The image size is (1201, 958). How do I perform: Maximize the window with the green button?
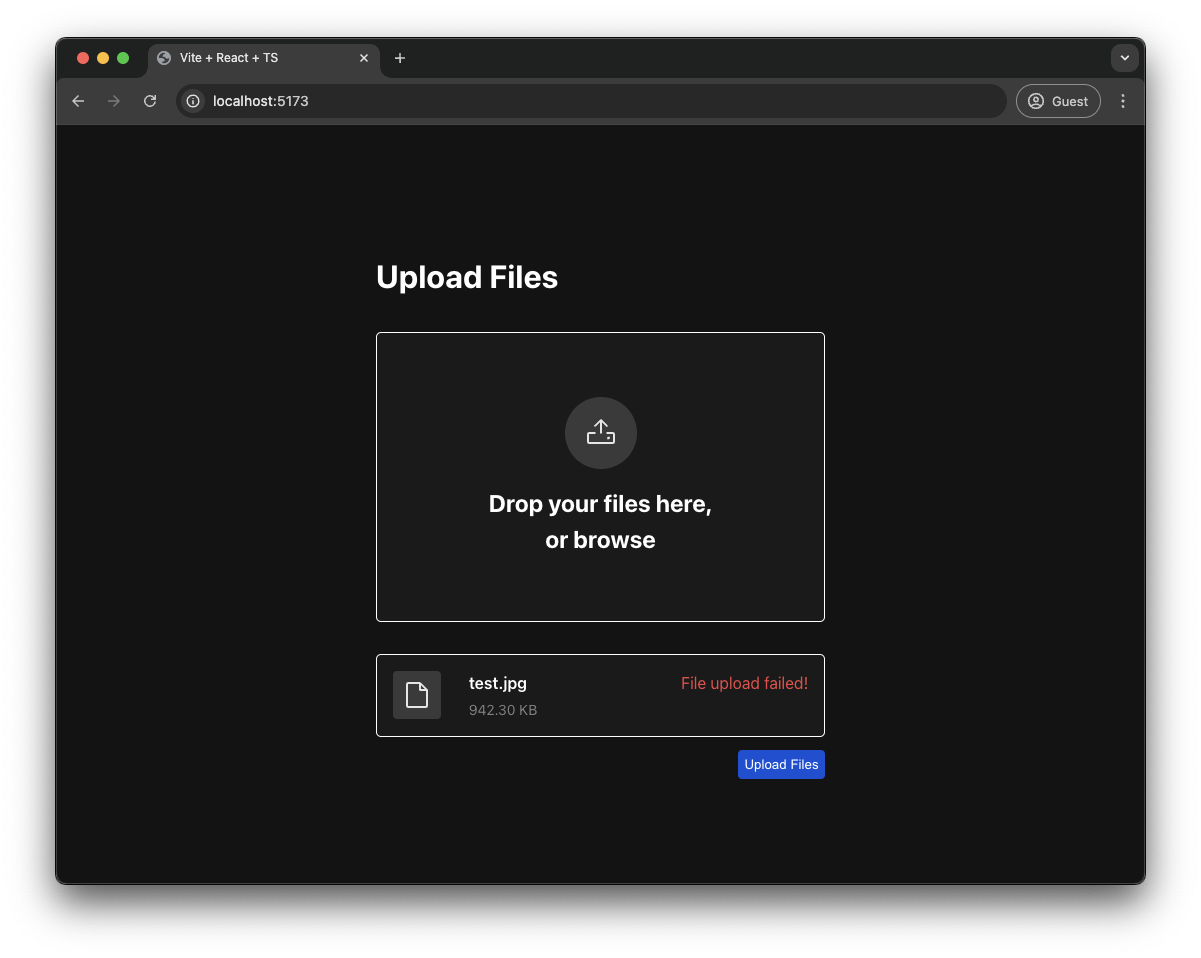point(123,58)
